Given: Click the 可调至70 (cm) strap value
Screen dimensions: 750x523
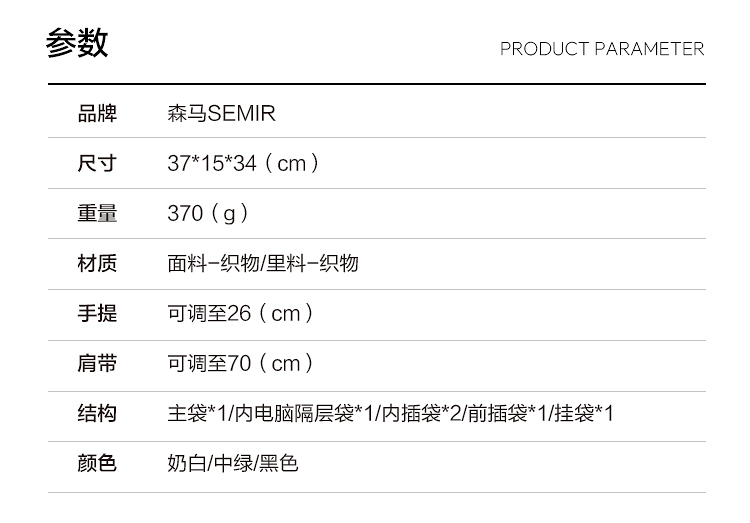Looking at the screenshot, I should point(241,363).
